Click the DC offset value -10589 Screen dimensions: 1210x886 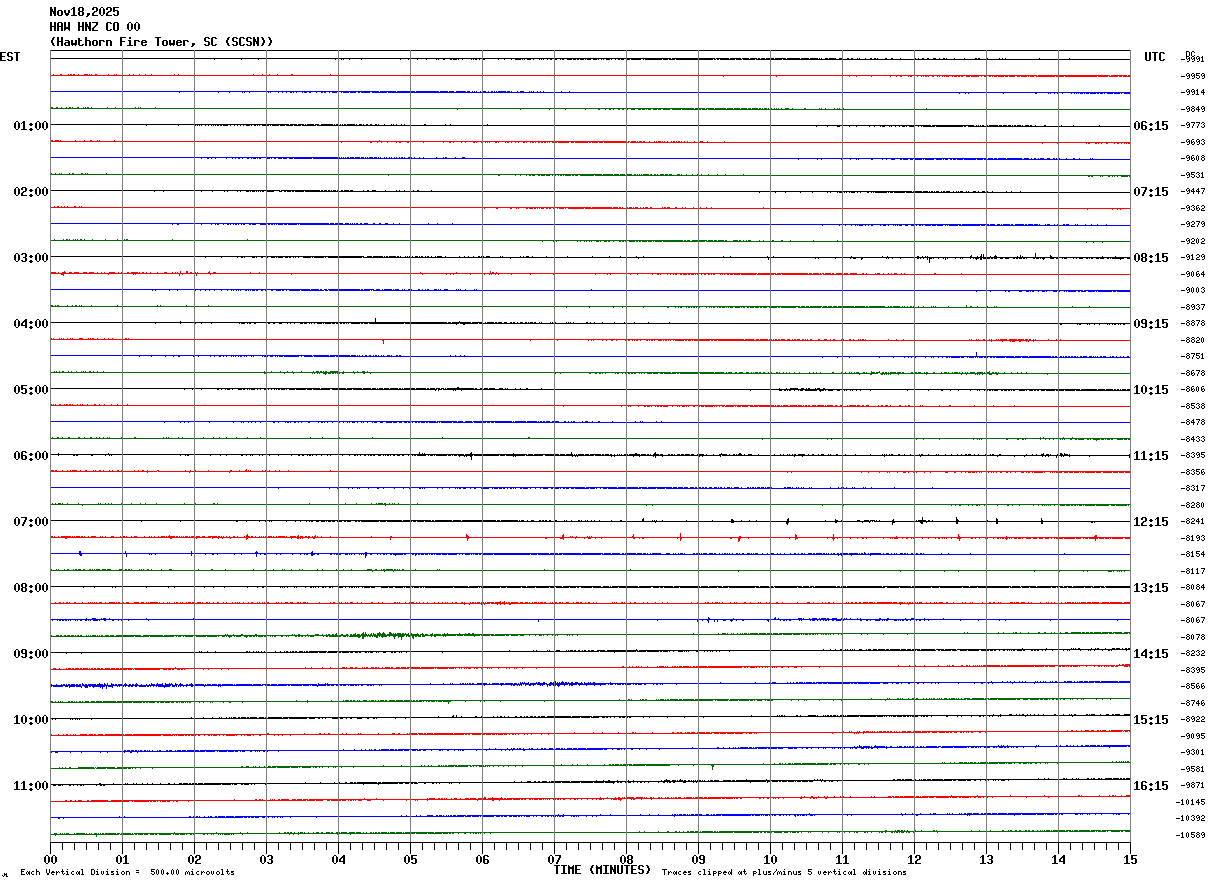tap(1191, 835)
